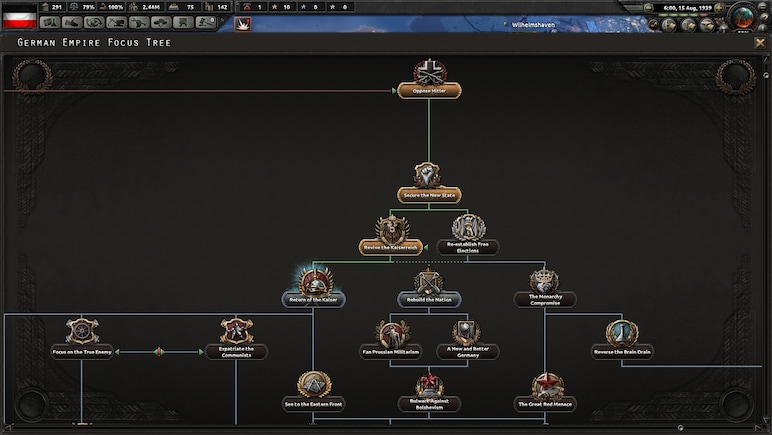Screen dimensions: 772x435
Task: Click the red telephone counter showing 1
Action: pos(253,7)
